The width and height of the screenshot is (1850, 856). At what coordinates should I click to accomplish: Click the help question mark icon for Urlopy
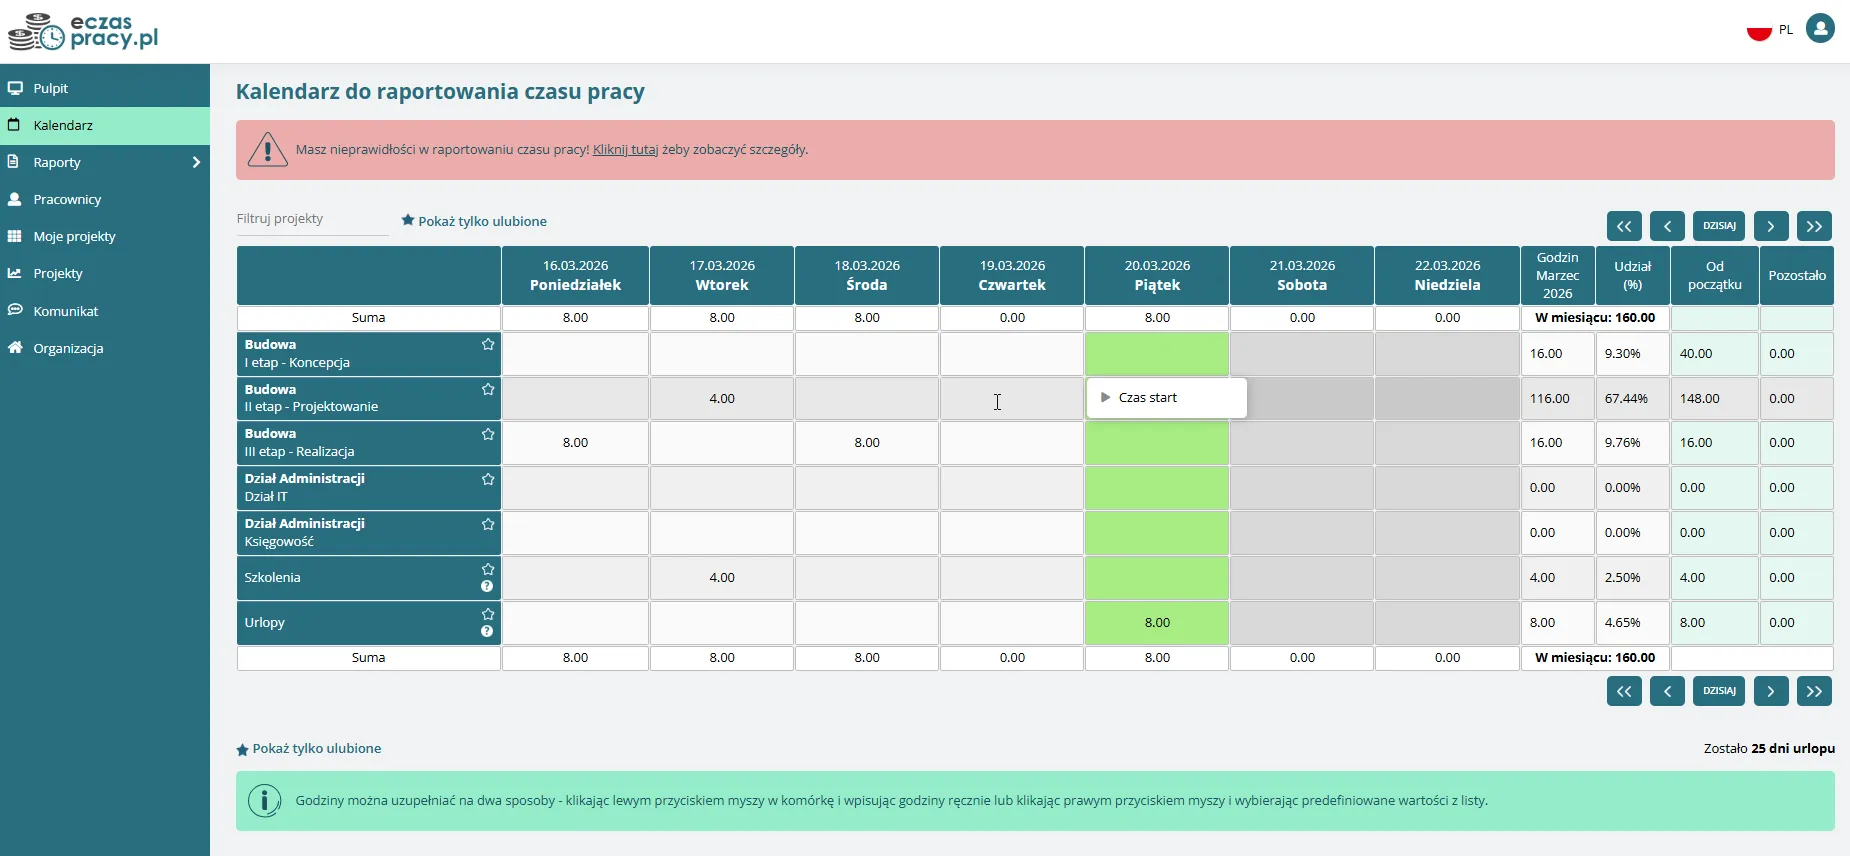click(487, 632)
